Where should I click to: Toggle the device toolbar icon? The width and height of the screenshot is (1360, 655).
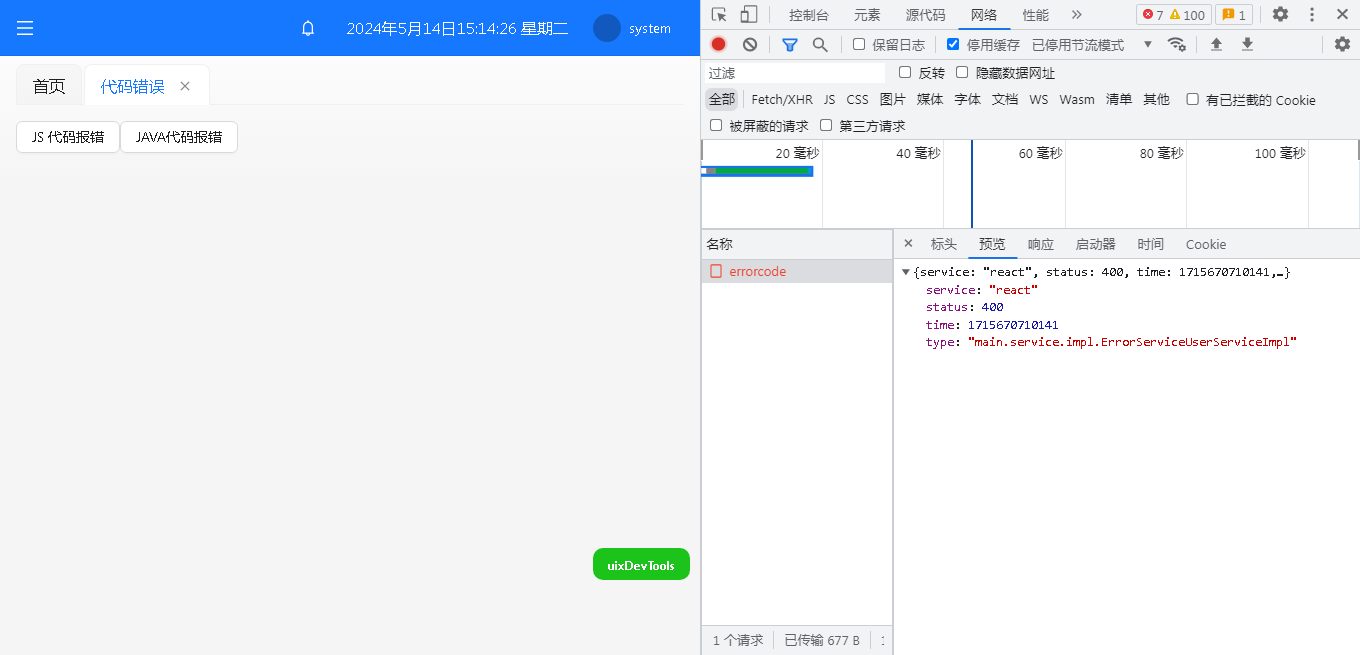click(x=748, y=15)
